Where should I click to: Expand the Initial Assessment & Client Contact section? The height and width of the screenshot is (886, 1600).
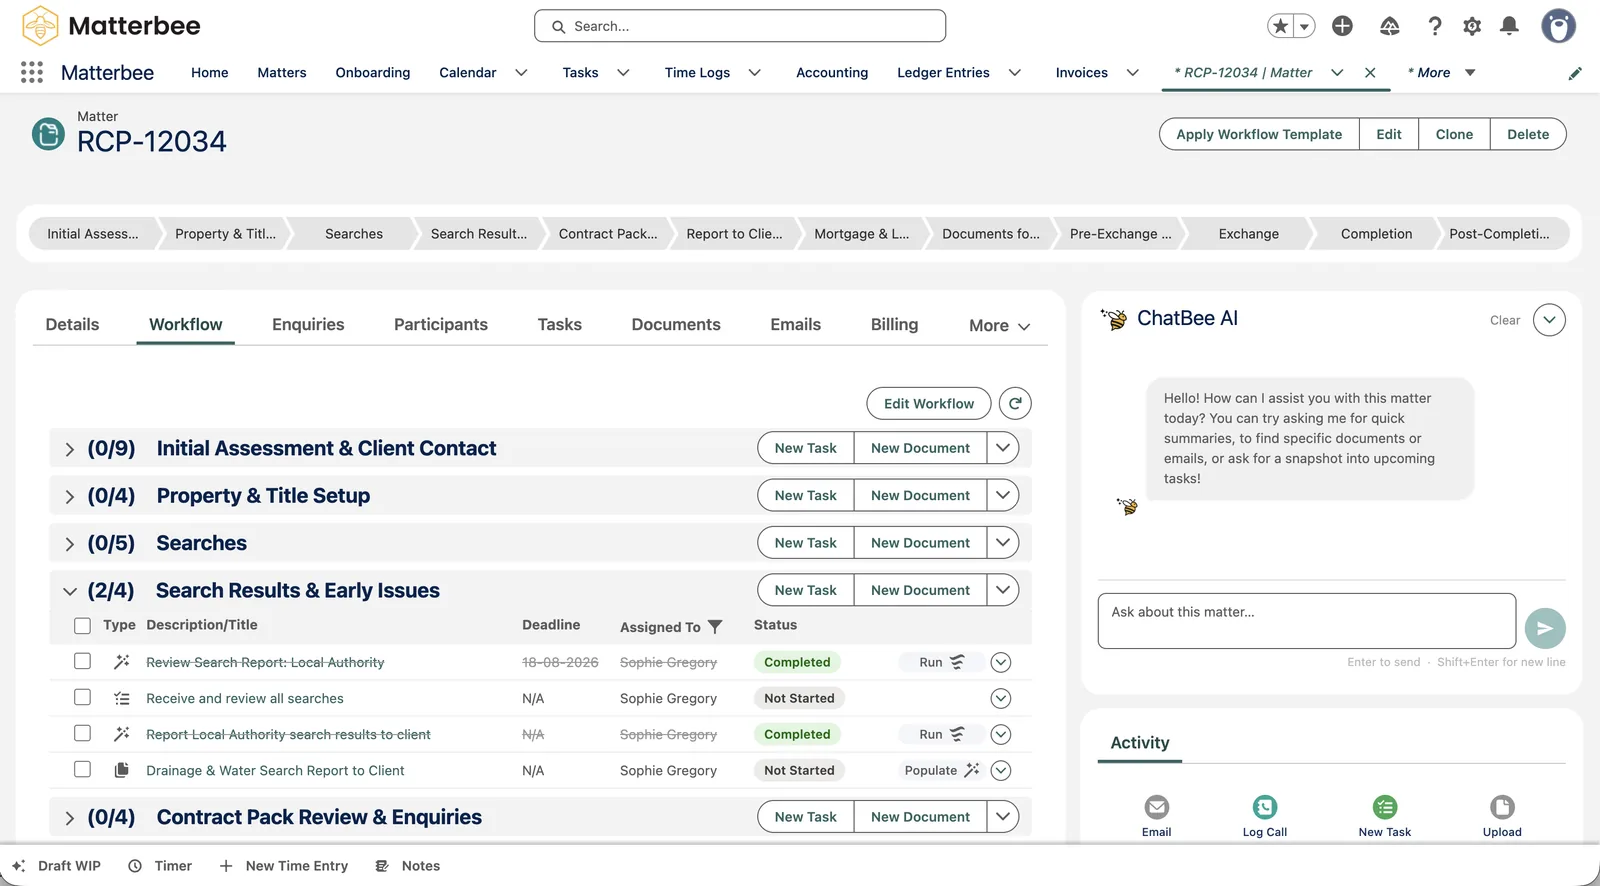pyautogui.click(x=69, y=449)
